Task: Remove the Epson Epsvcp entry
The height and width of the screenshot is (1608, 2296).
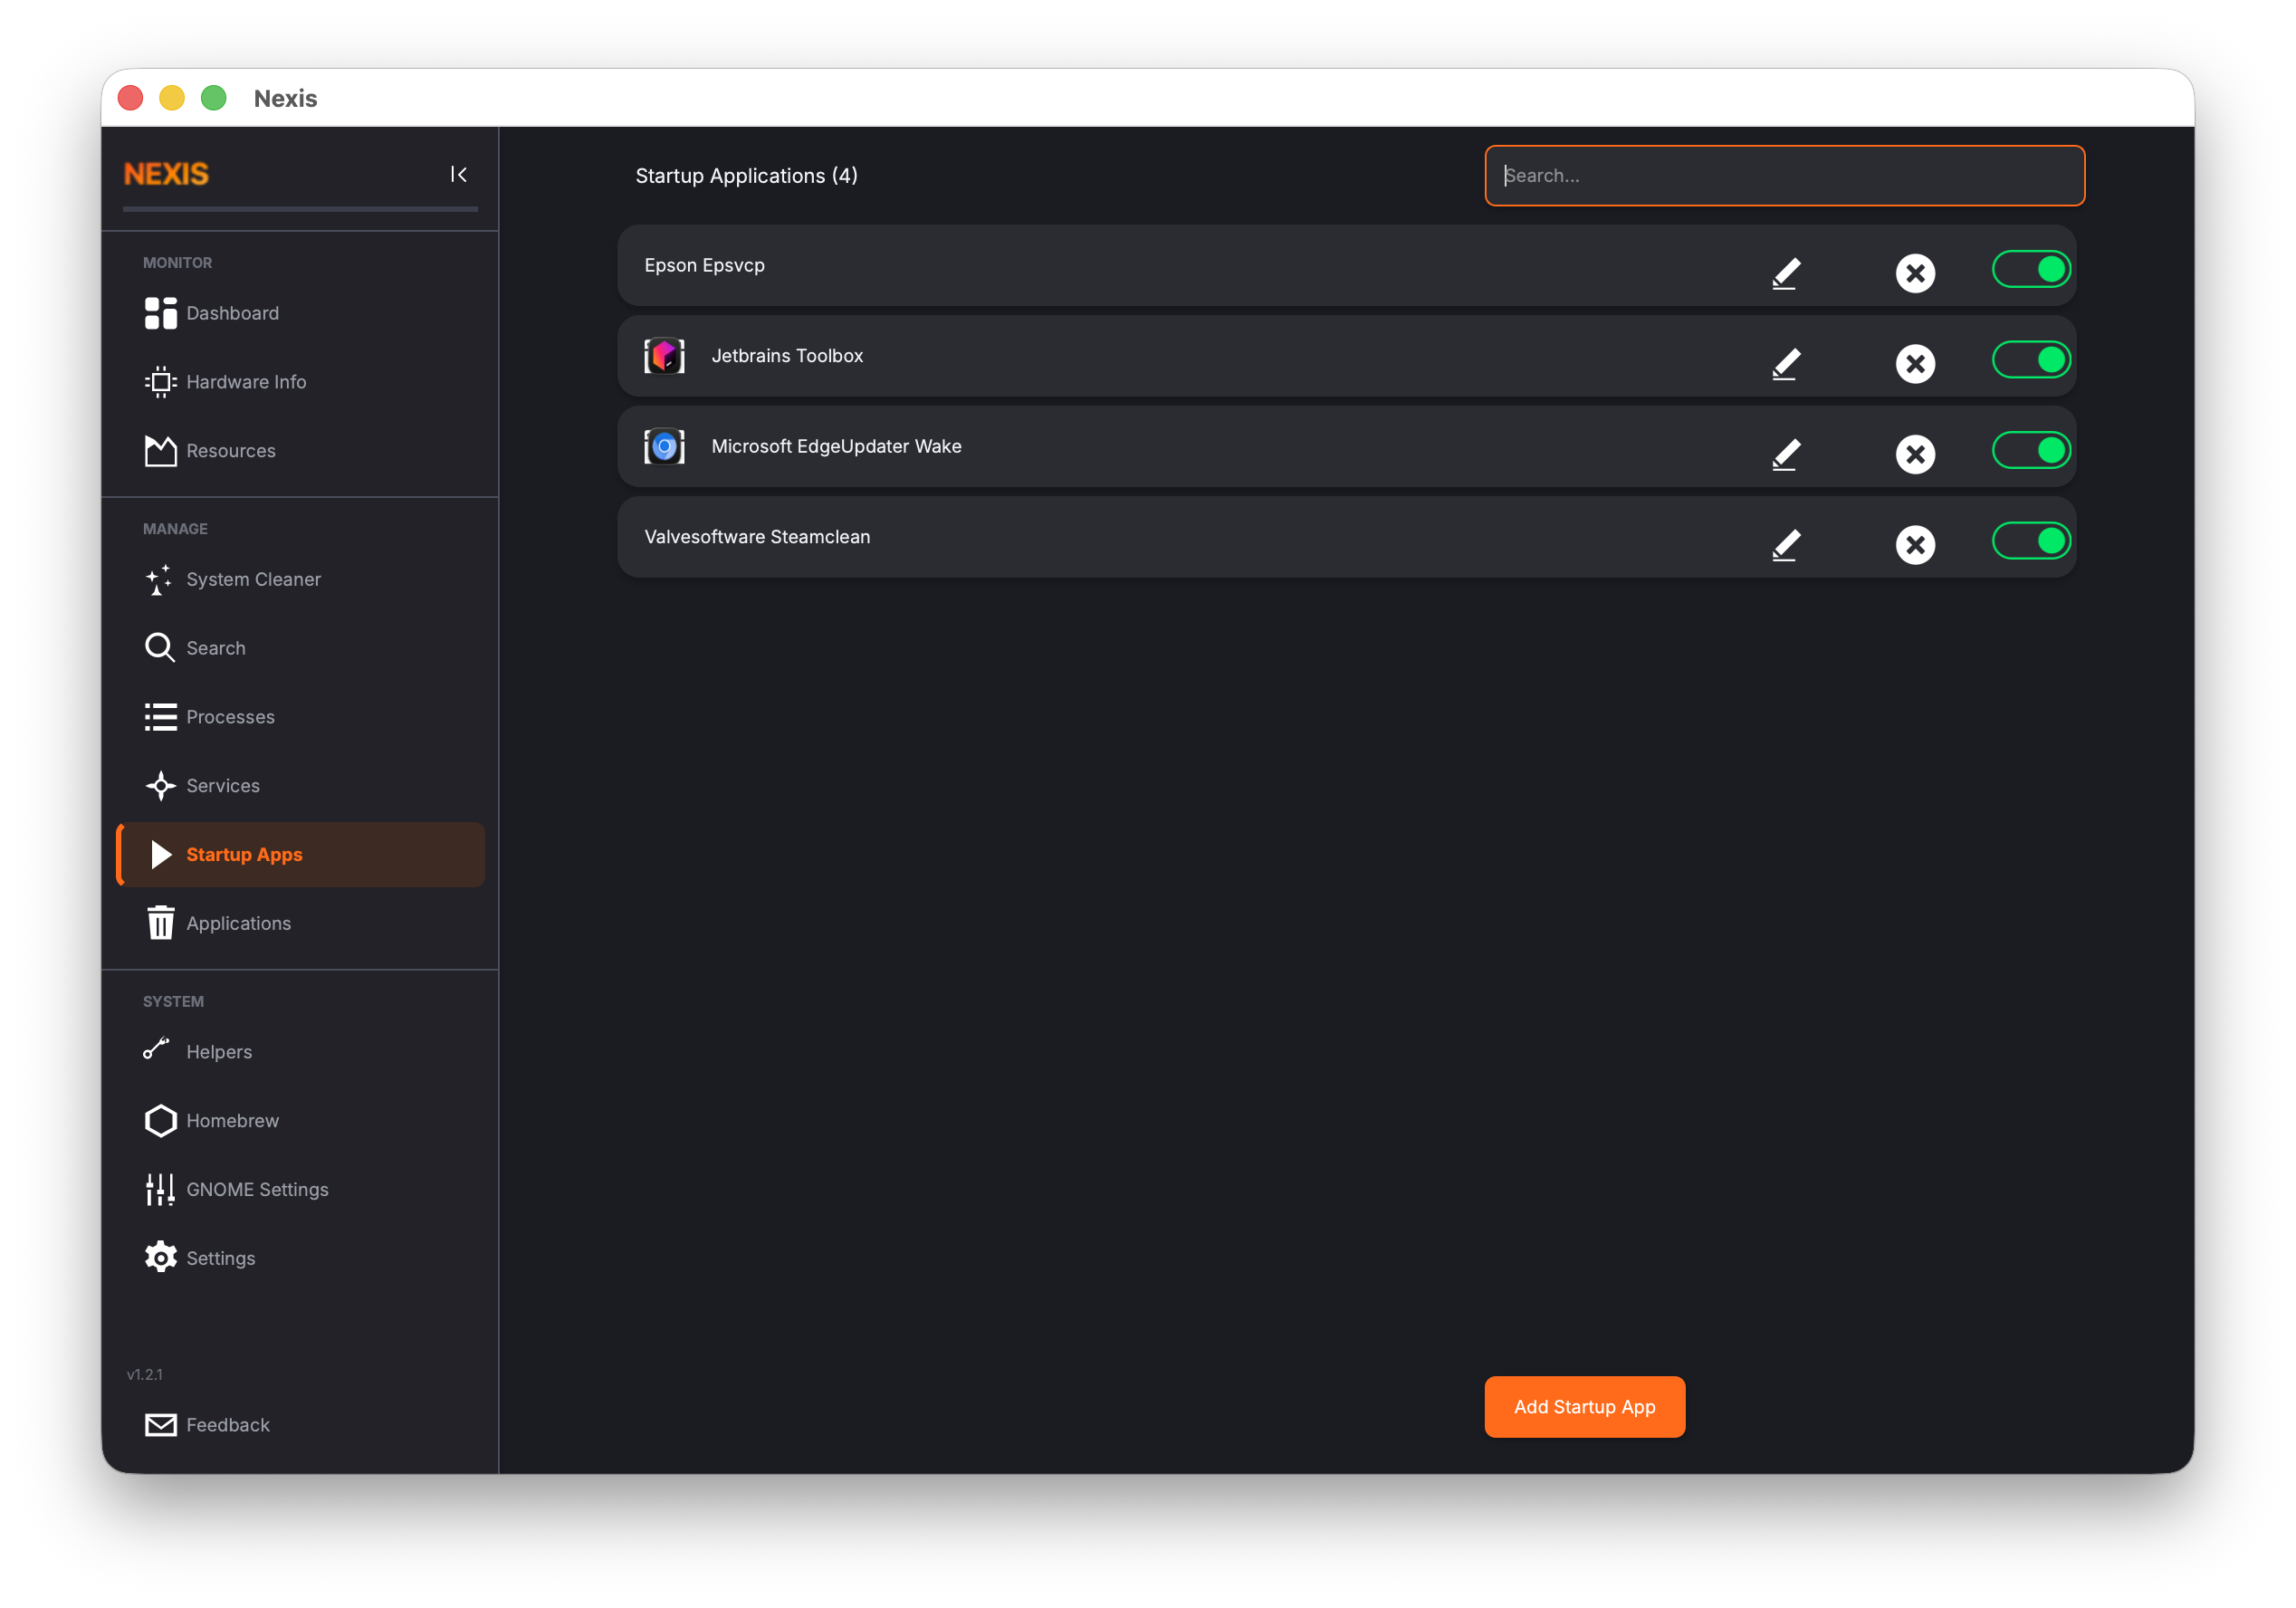Action: pyautogui.click(x=1916, y=272)
